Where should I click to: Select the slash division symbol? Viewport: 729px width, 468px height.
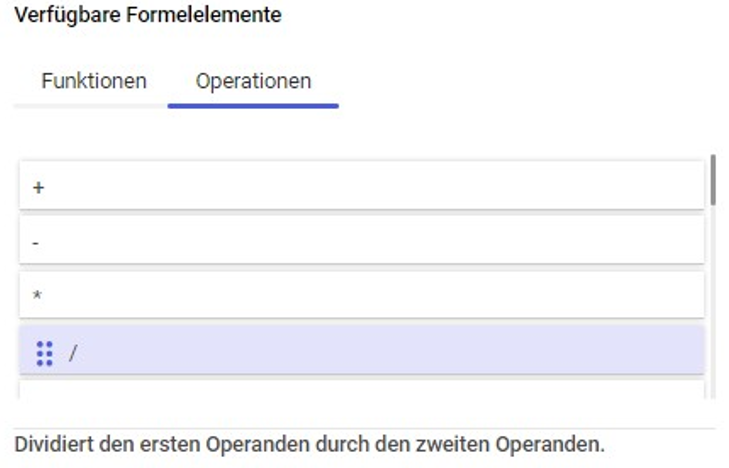[x=73, y=353]
